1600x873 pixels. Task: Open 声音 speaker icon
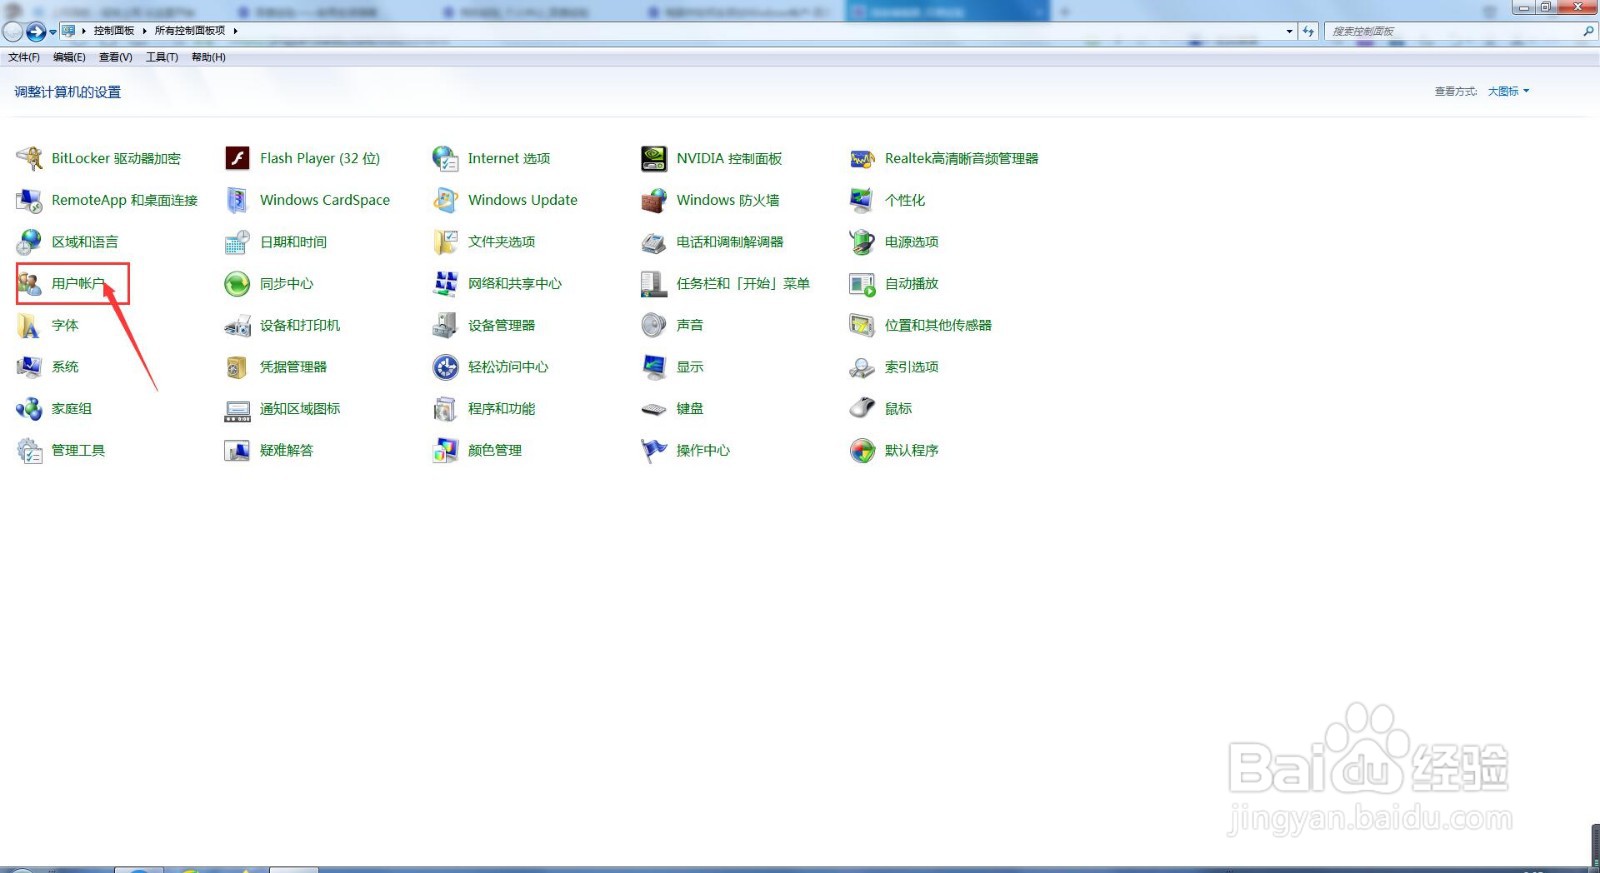(x=654, y=326)
